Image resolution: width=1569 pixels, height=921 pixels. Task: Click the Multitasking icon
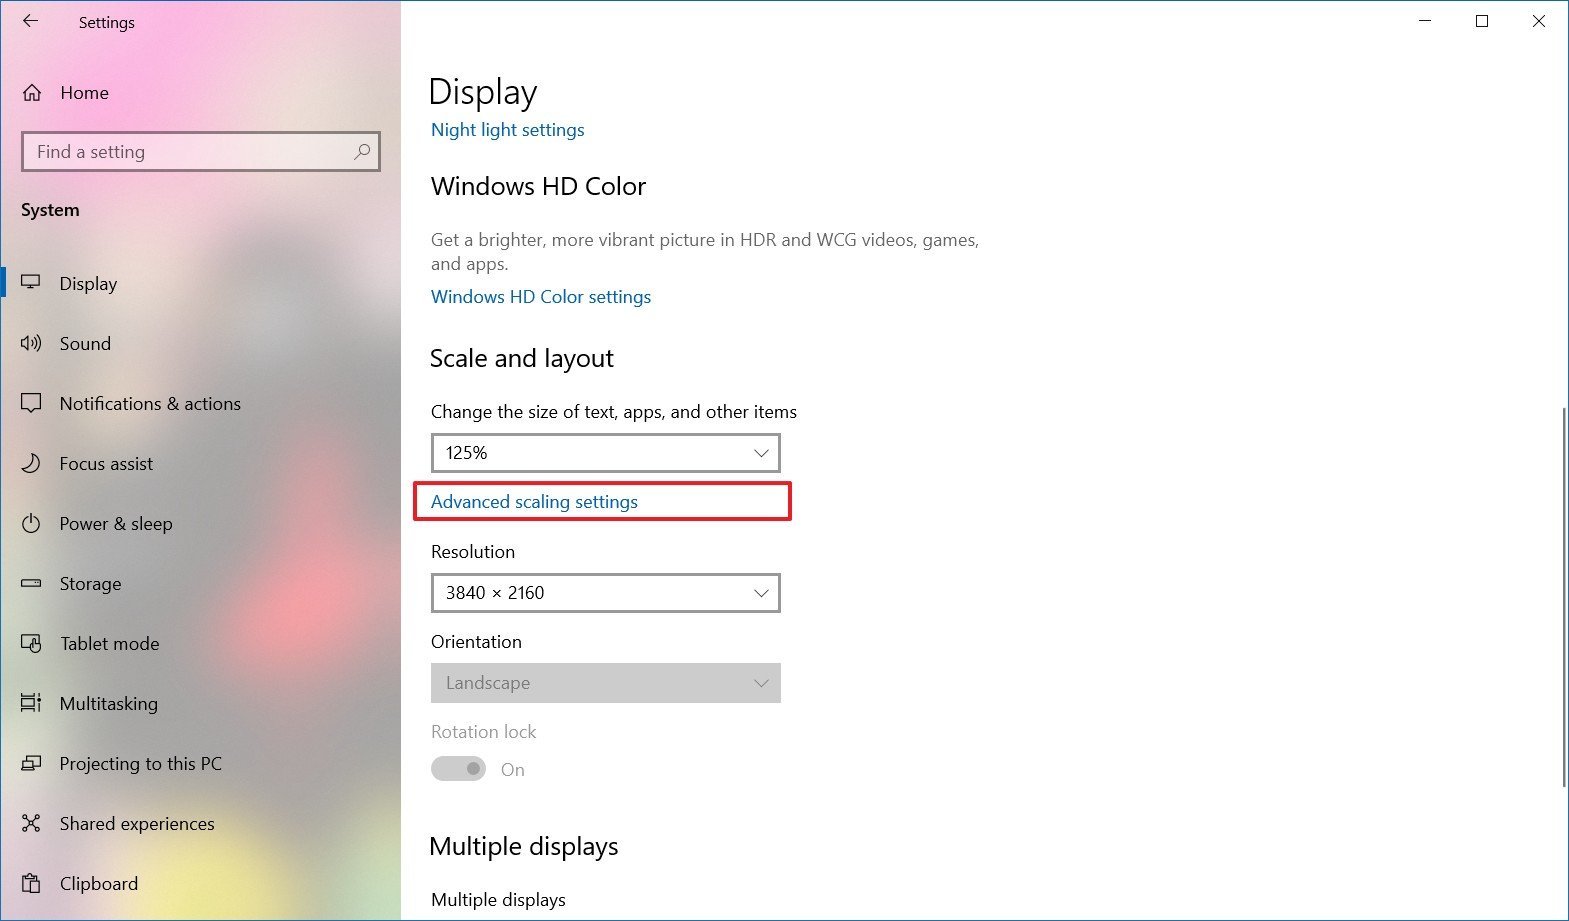click(31, 703)
